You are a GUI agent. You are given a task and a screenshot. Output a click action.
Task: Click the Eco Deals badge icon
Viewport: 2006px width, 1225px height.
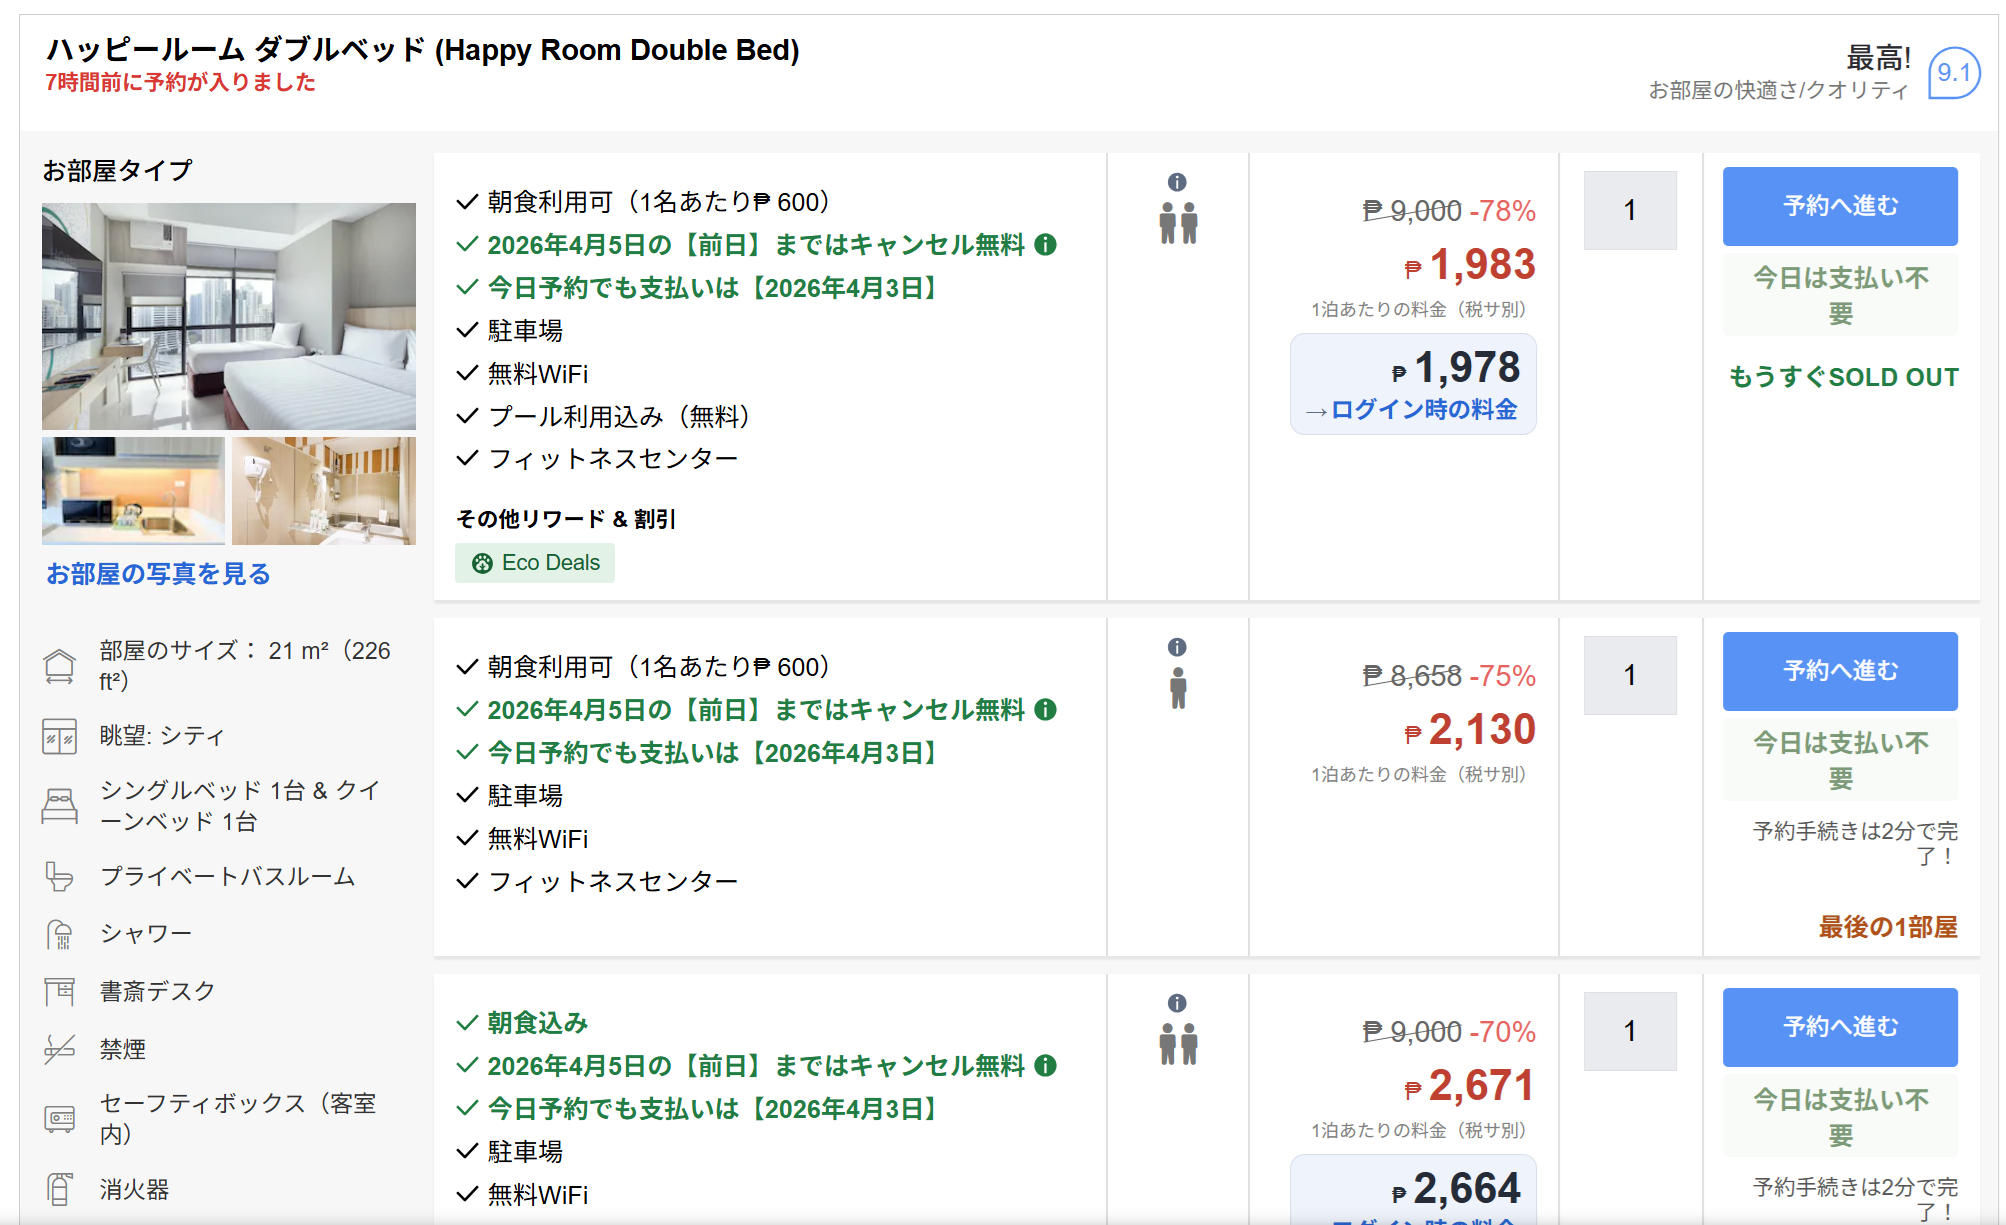483,563
